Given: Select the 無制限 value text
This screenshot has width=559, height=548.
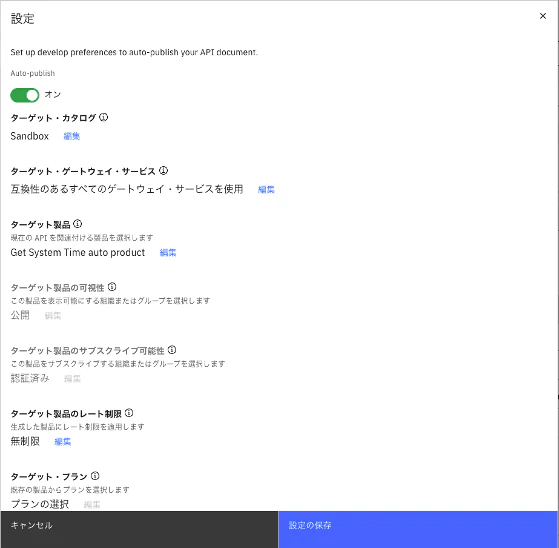Looking at the screenshot, I should (x=25, y=441).
